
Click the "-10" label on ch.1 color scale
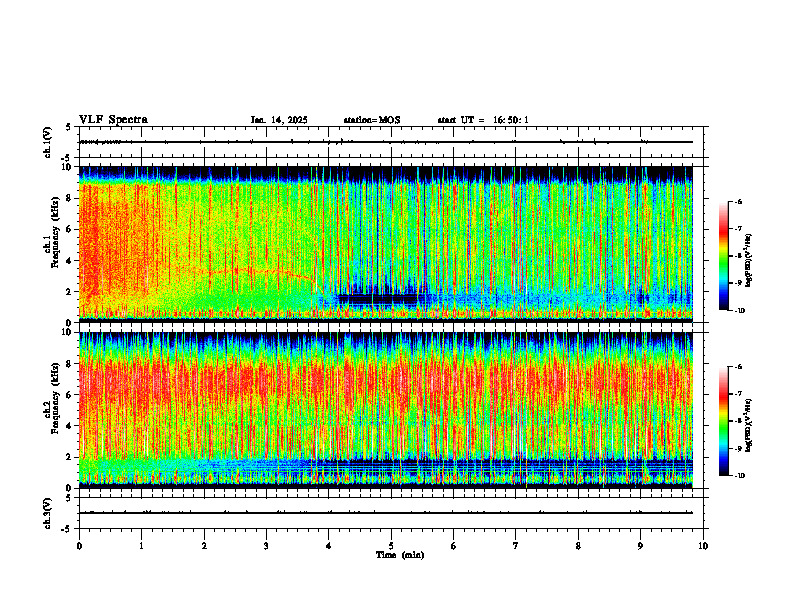[739, 310]
